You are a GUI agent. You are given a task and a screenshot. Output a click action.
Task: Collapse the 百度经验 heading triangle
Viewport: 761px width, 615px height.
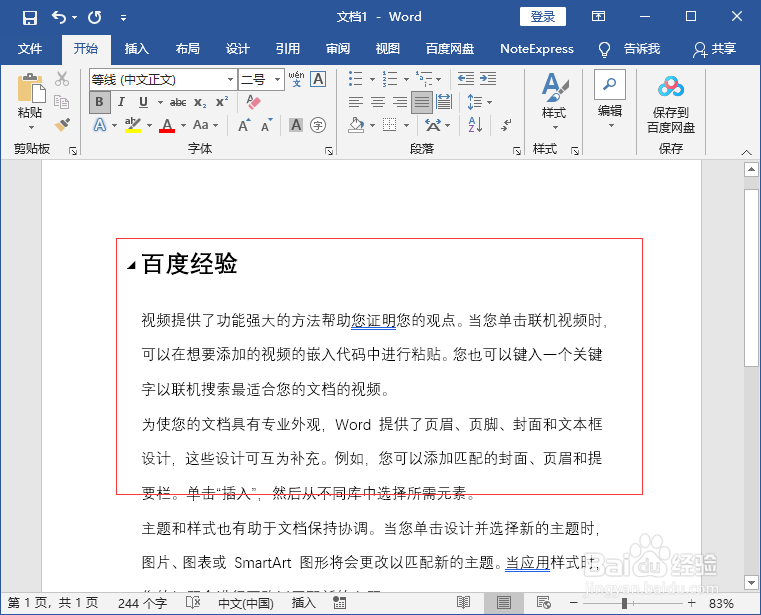pos(131,266)
